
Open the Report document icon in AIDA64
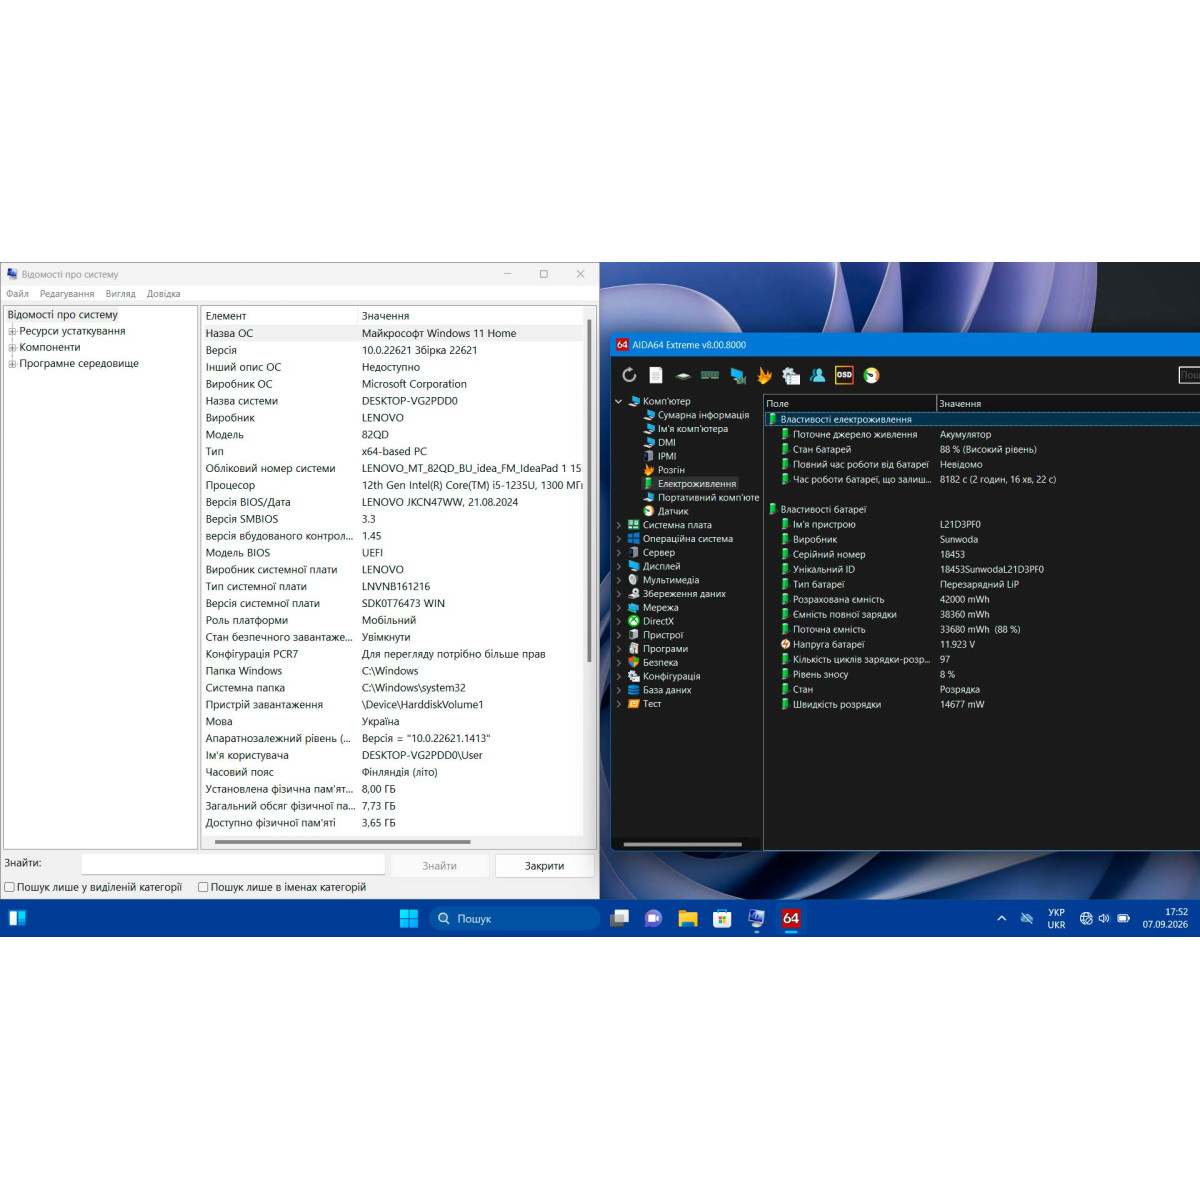[x=656, y=375]
